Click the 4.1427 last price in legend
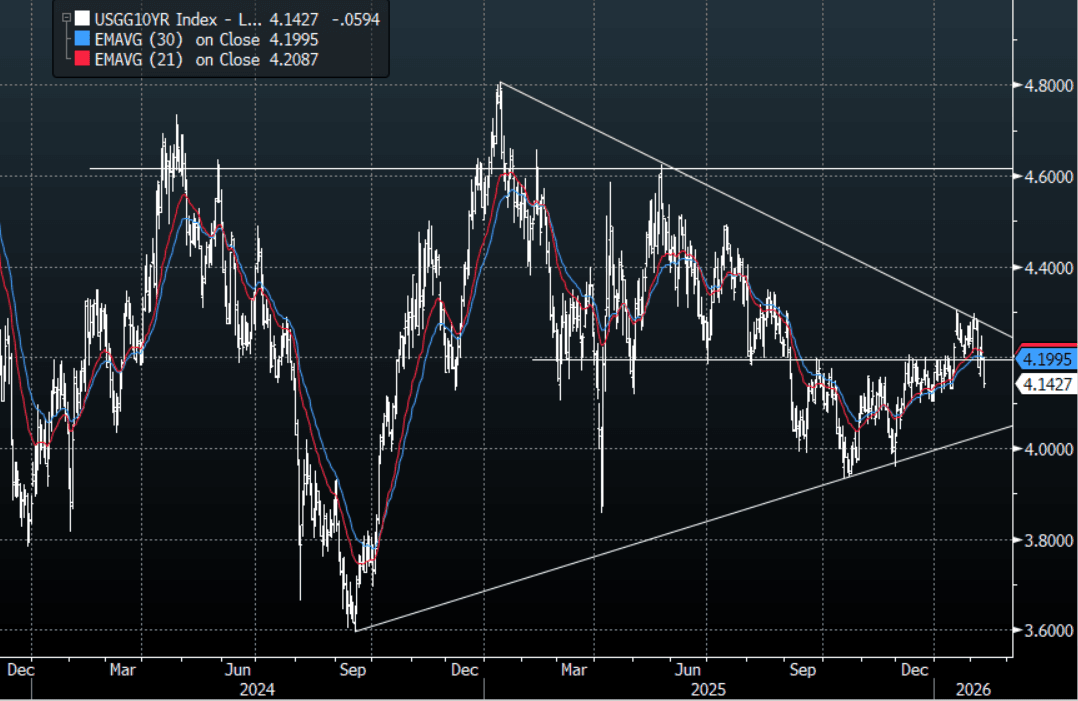The width and height of the screenshot is (1078, 701). tap(294, 19)
